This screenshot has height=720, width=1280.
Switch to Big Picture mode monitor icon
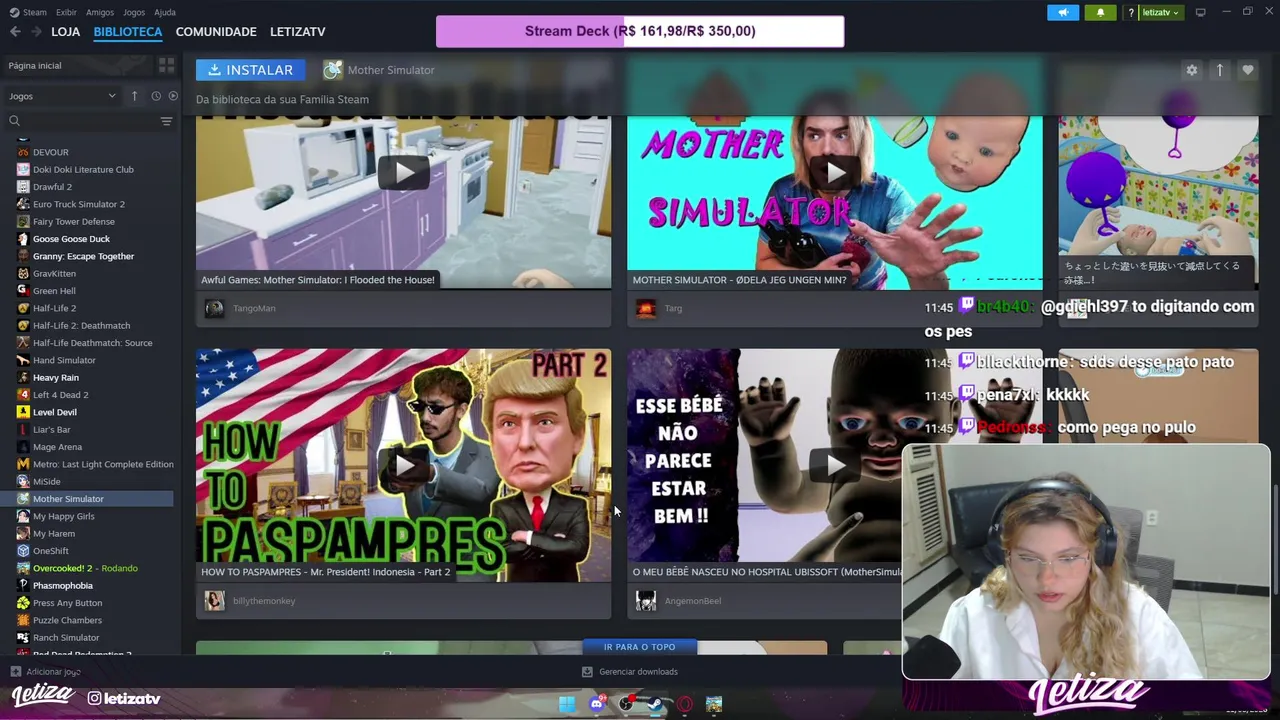click(x=1201, y=12)
